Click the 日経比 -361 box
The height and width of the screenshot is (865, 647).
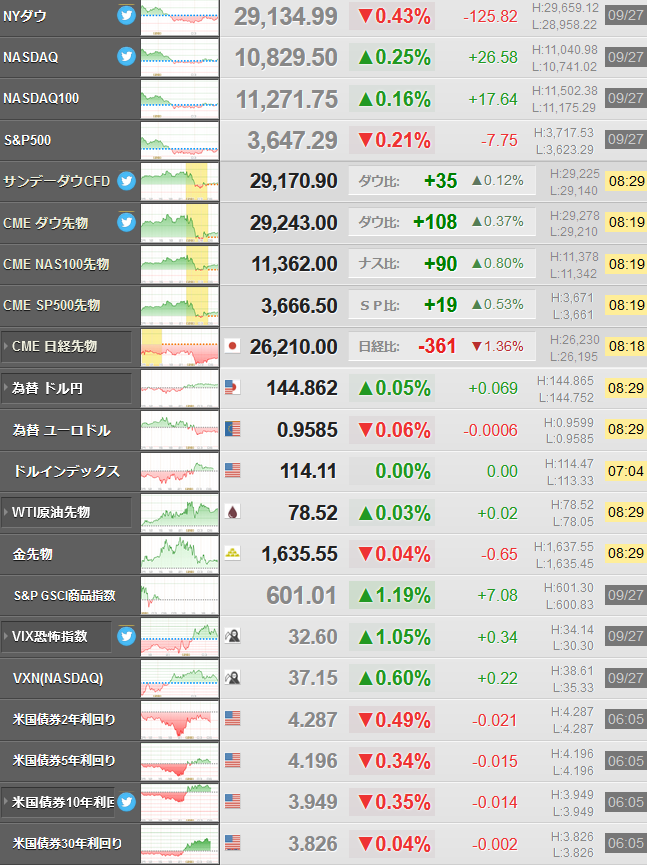[442, 346]
